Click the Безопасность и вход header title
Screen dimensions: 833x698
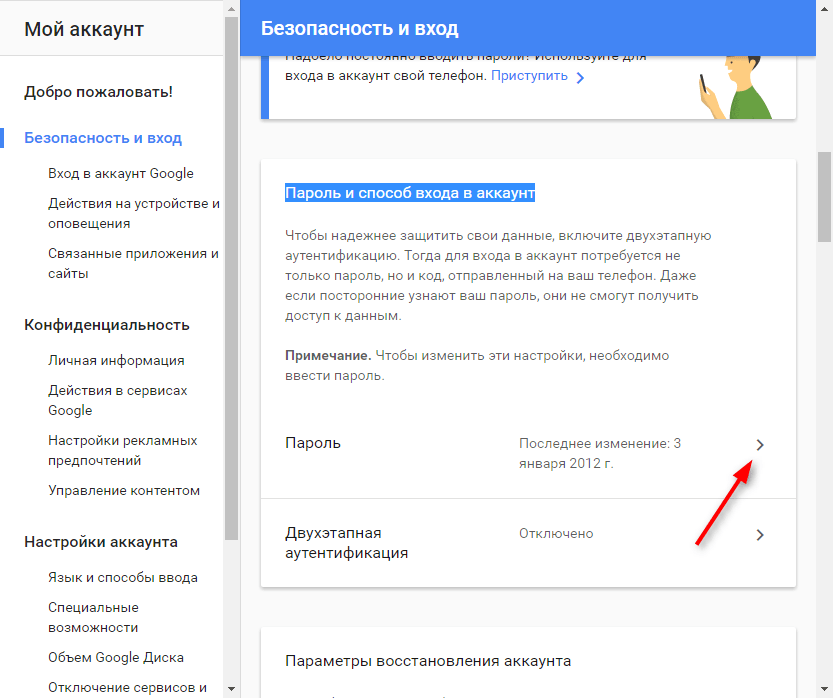[x=359, y=28]
